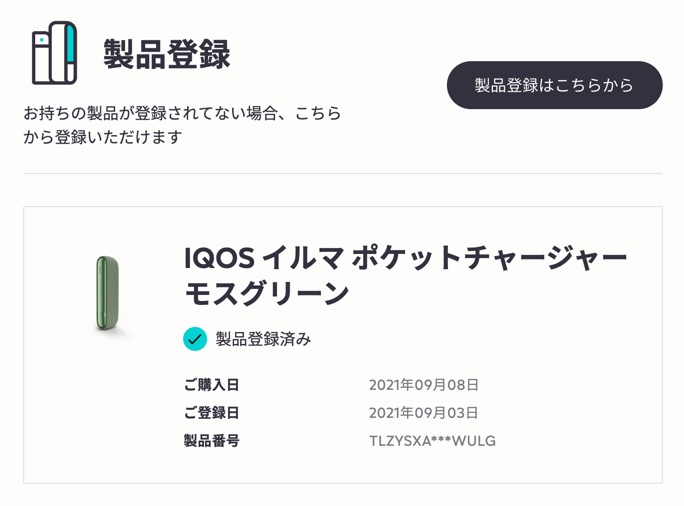Click the product registration device icon
684x506 pixels.
click(54, 53)
